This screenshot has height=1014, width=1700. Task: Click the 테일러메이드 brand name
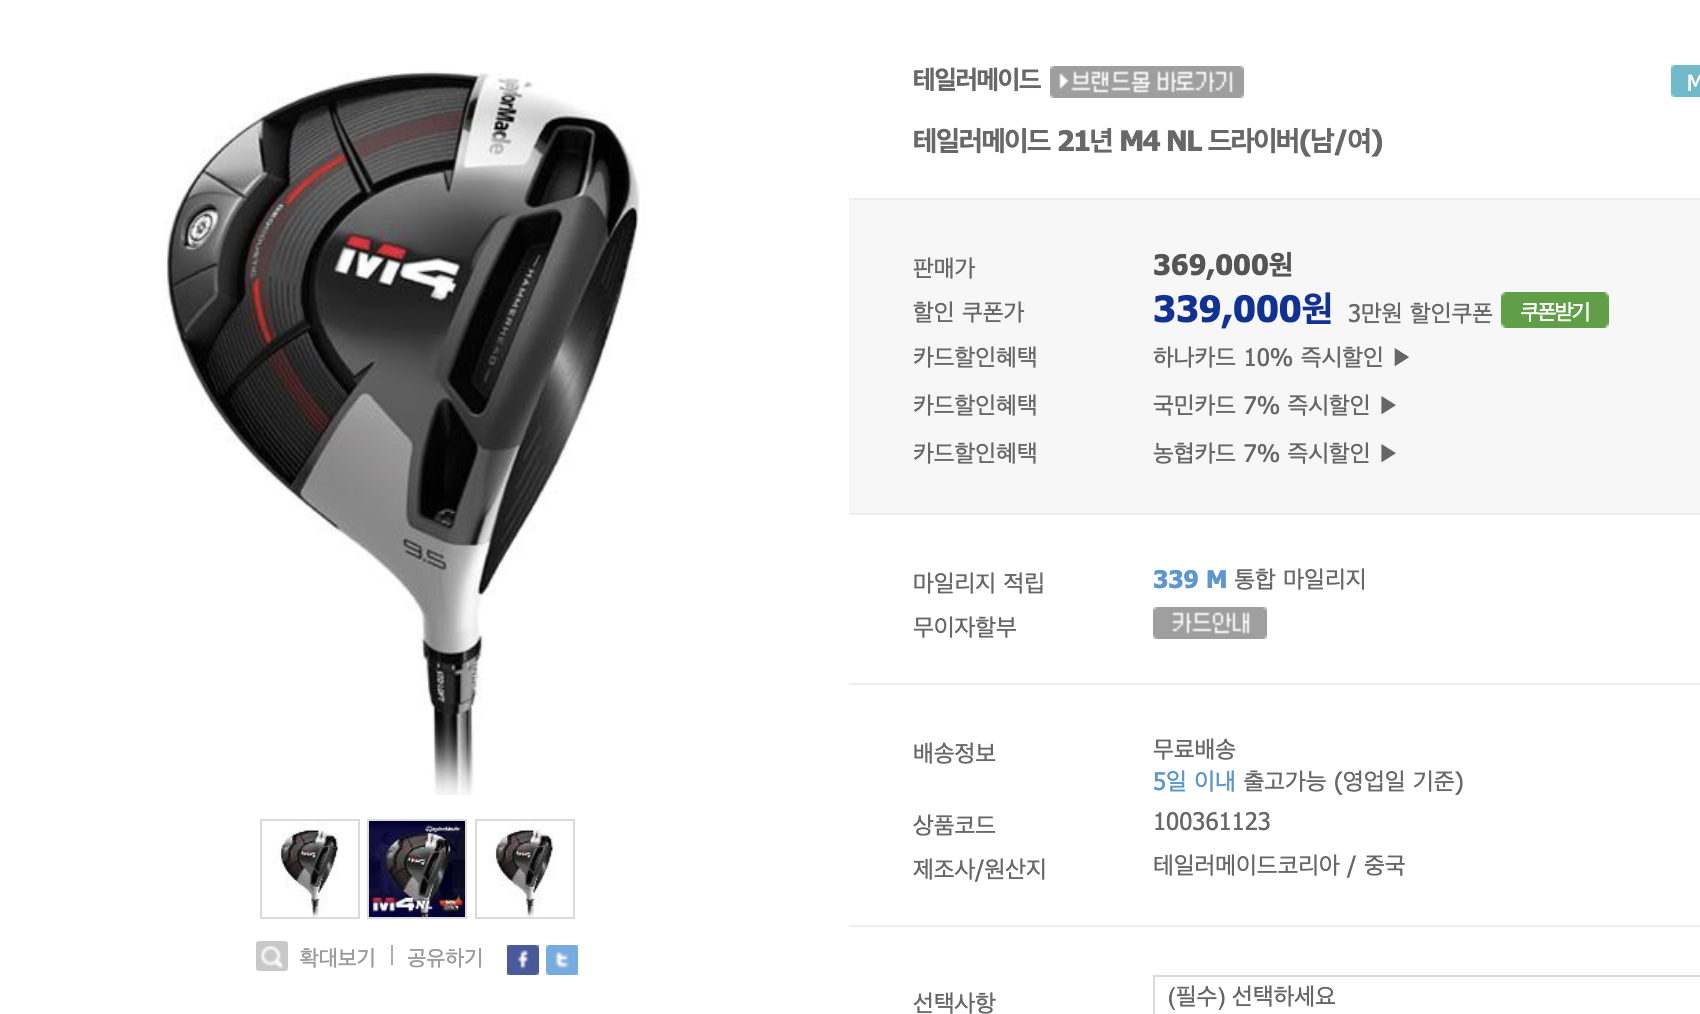[977, 80]
